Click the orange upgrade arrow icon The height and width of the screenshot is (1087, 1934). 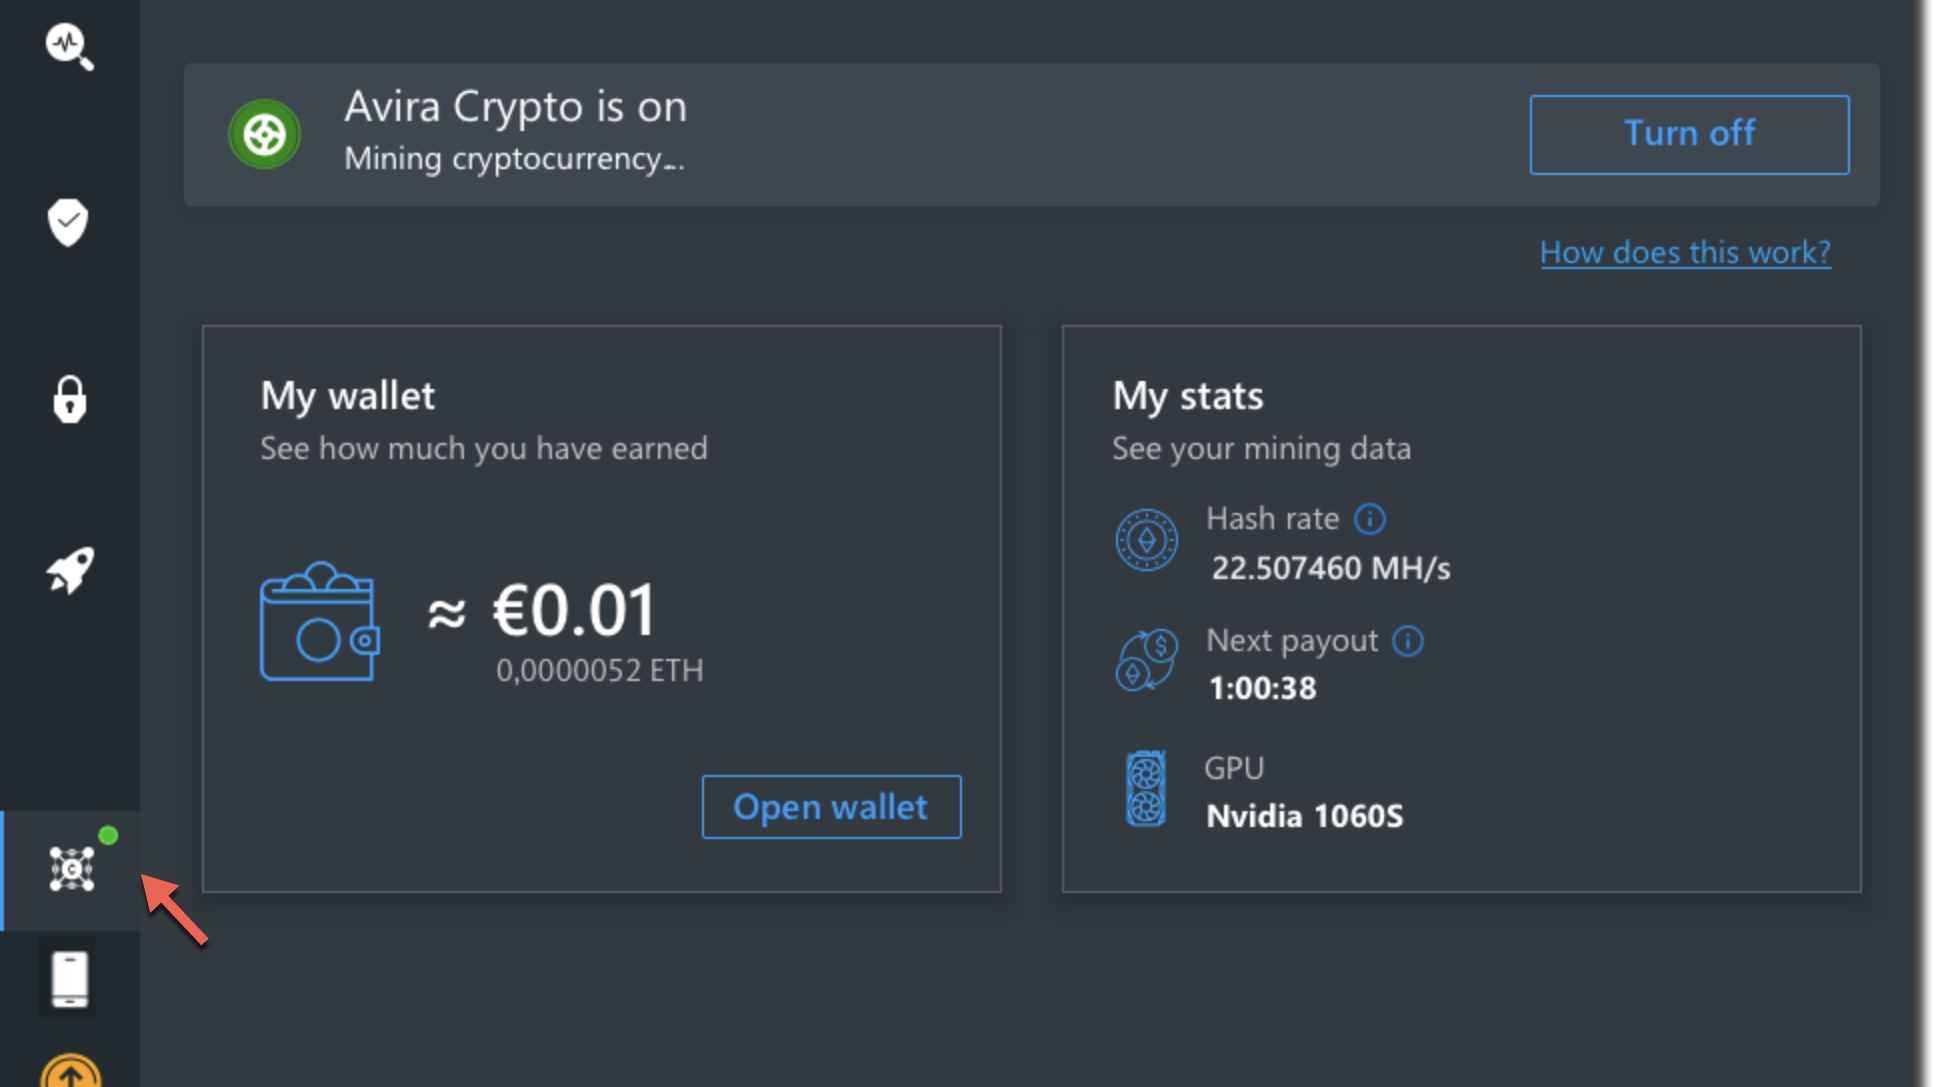70,1071
